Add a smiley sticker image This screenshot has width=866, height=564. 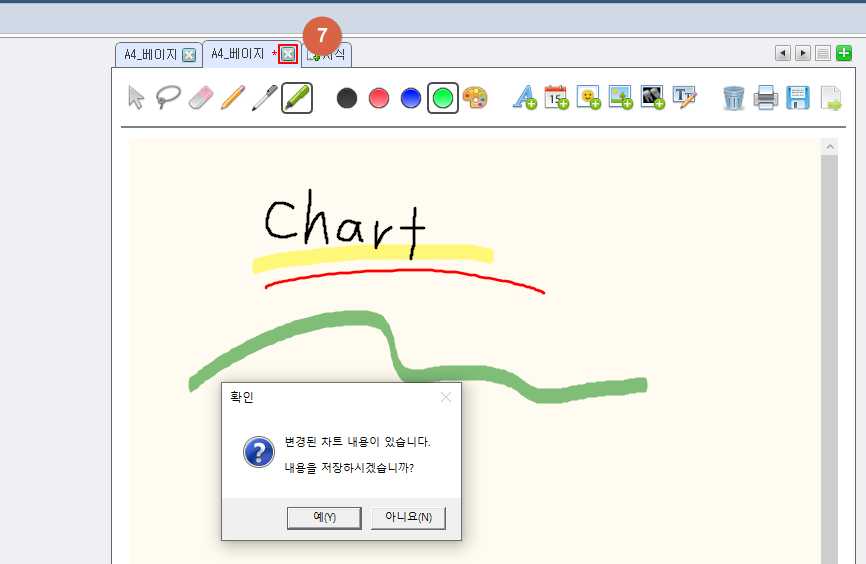pos(588,97)
